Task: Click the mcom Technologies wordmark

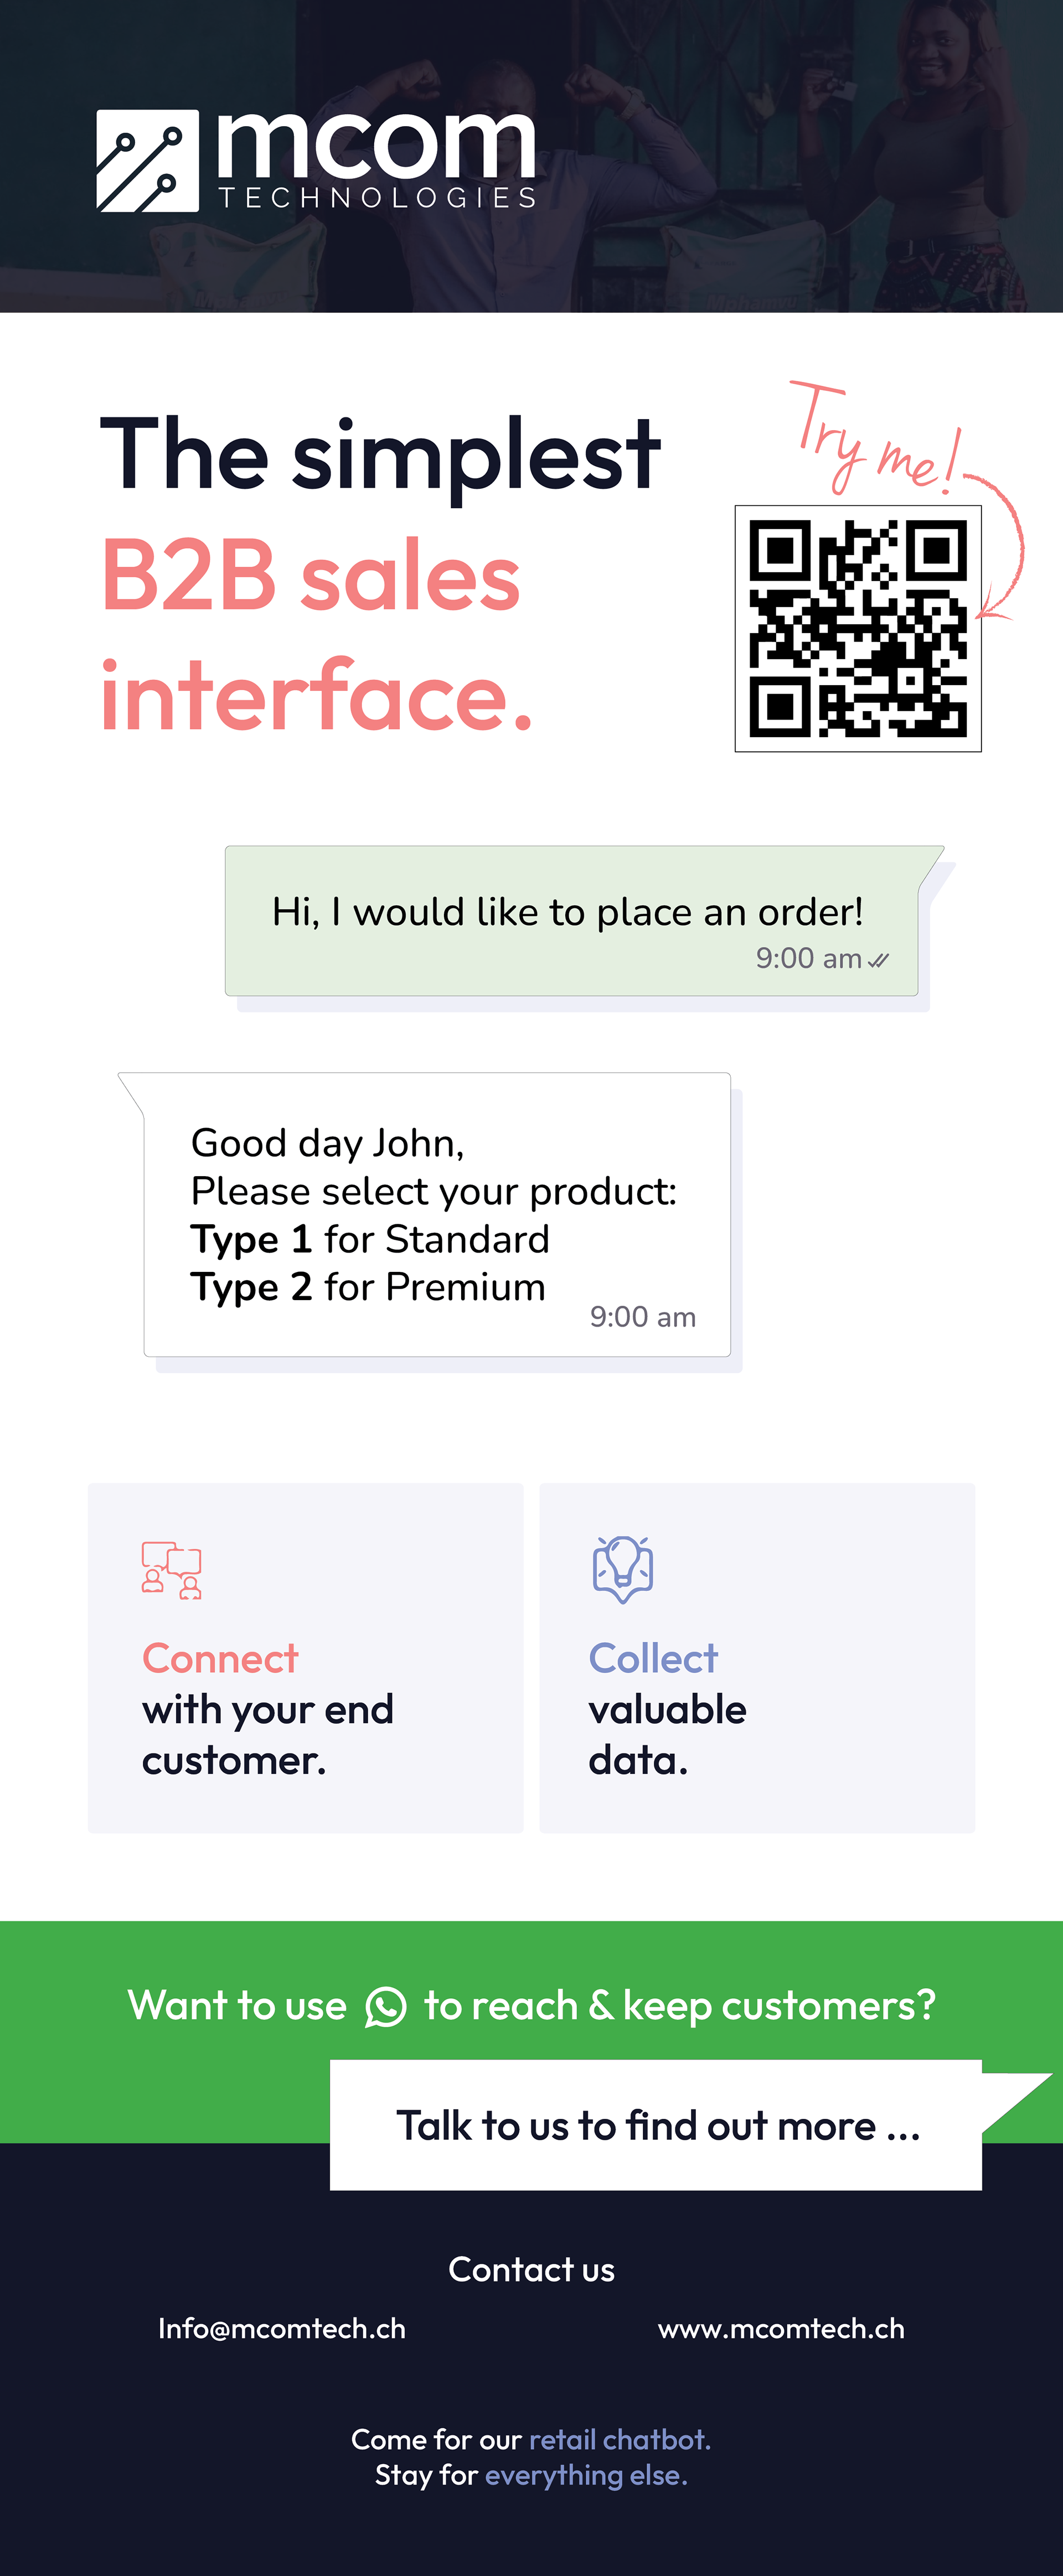Action: pos(377,160)
